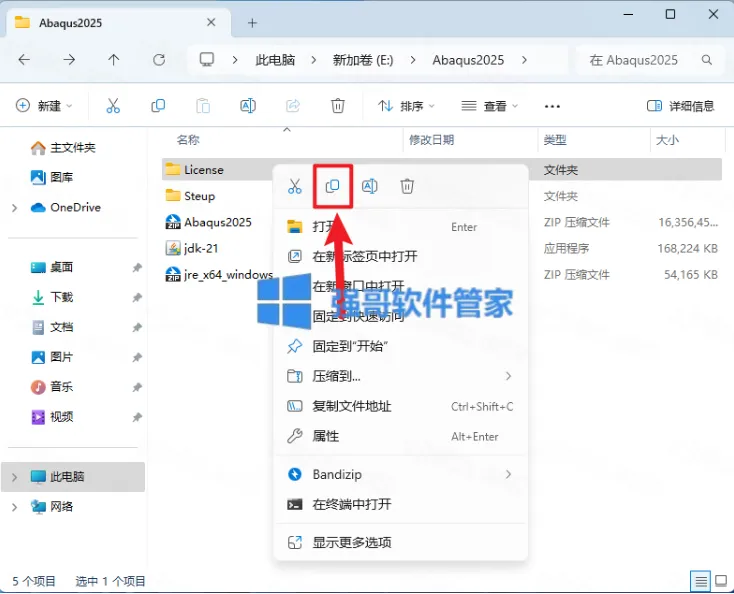Click the search magnifier icon
The image size is (734, 594).
[x=707, y=60]
